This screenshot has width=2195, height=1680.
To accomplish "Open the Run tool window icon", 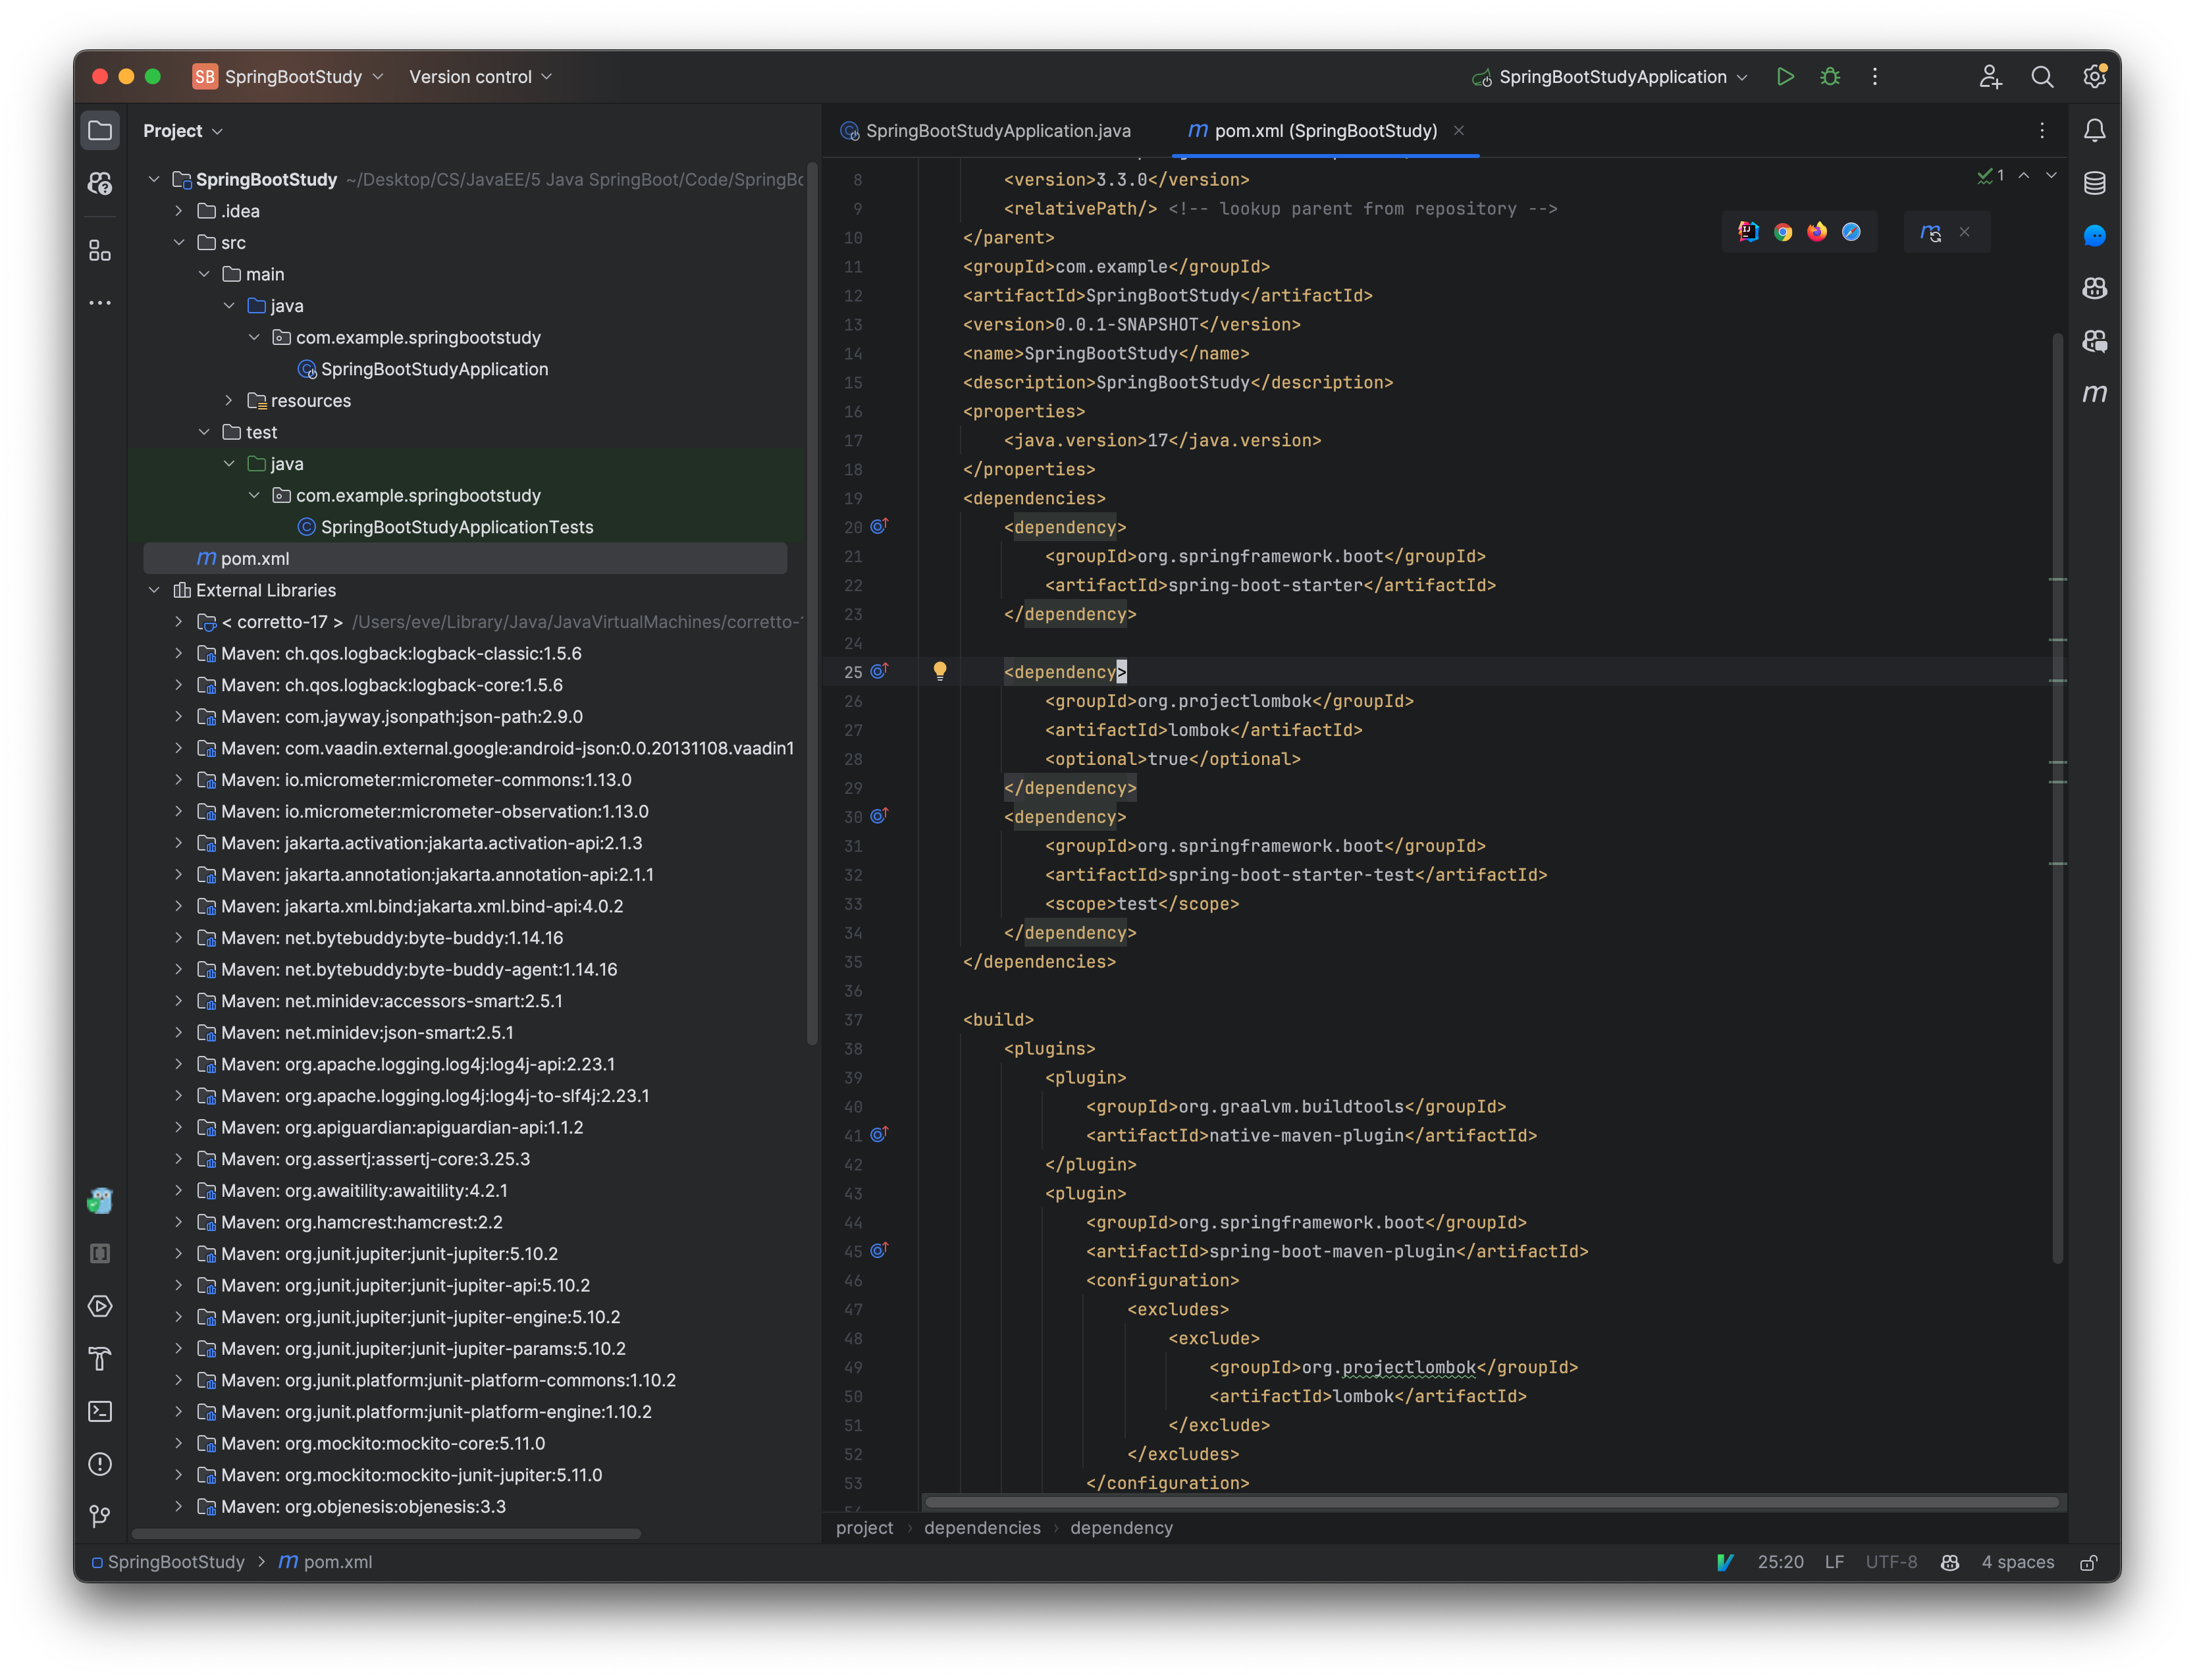I will pyautogui.click(x=100, y=1306).
